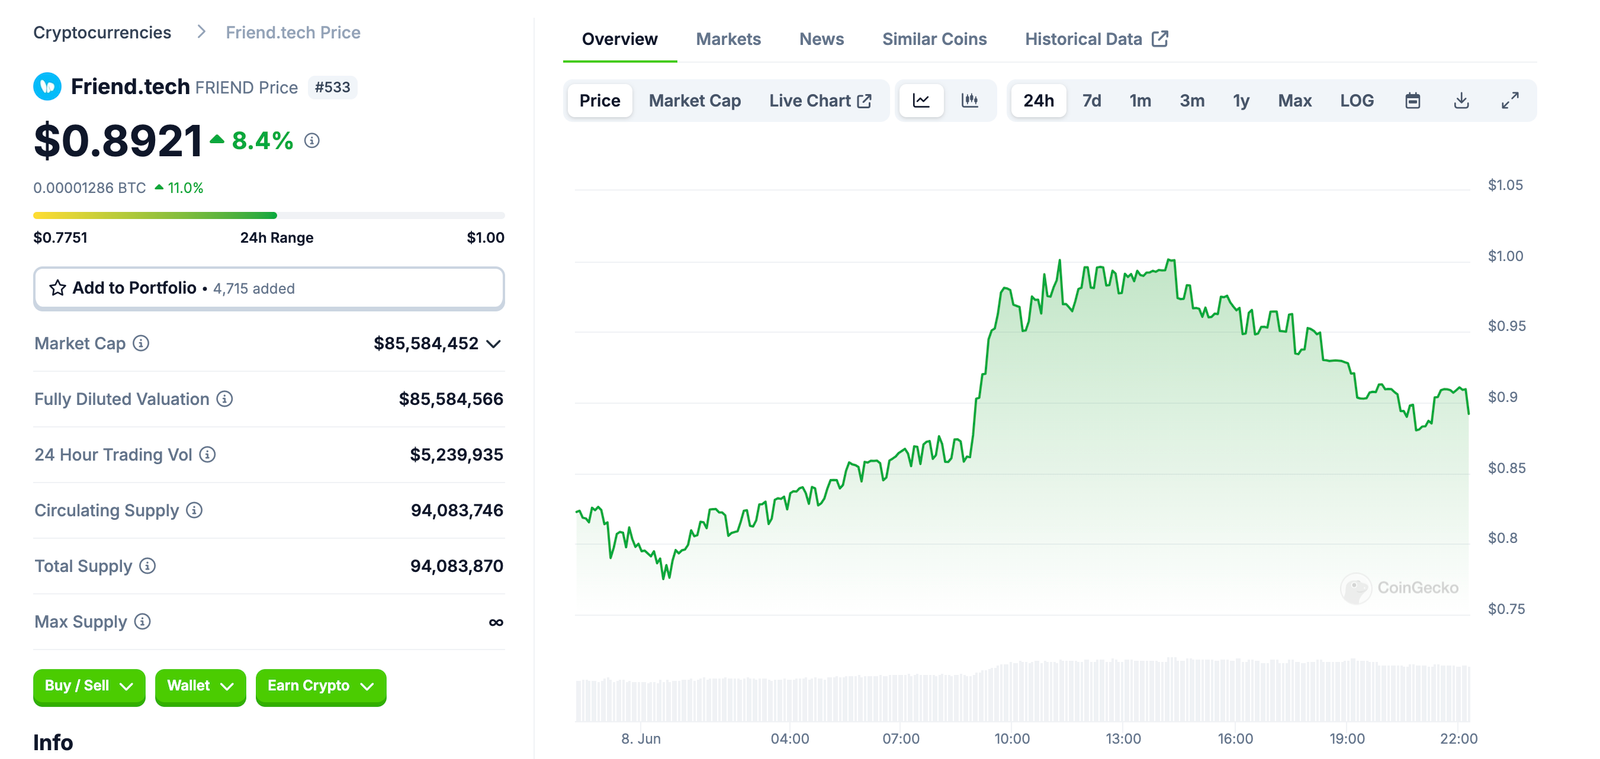The width and height of the screenshot is (1600, 759).
Task: Click the Add to Portfolio button
Action: pos(268,288)
